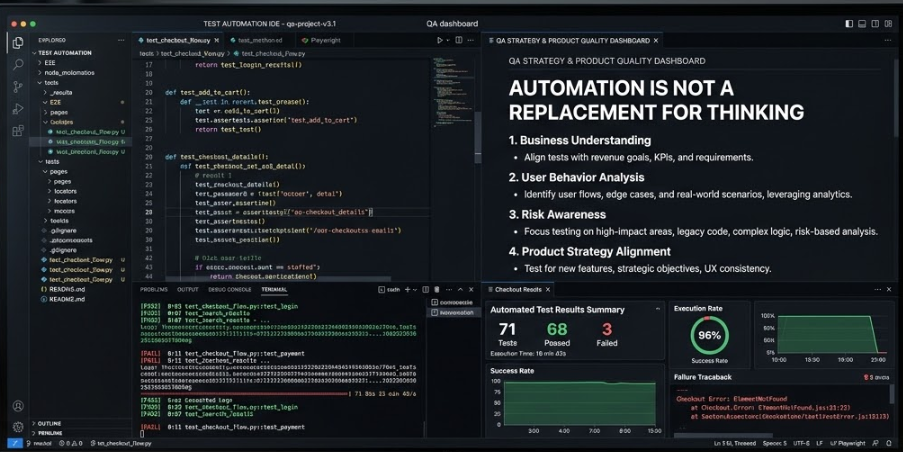Click the 96% execution rate gauge
The image size is (903, 452).
(709, 335)
